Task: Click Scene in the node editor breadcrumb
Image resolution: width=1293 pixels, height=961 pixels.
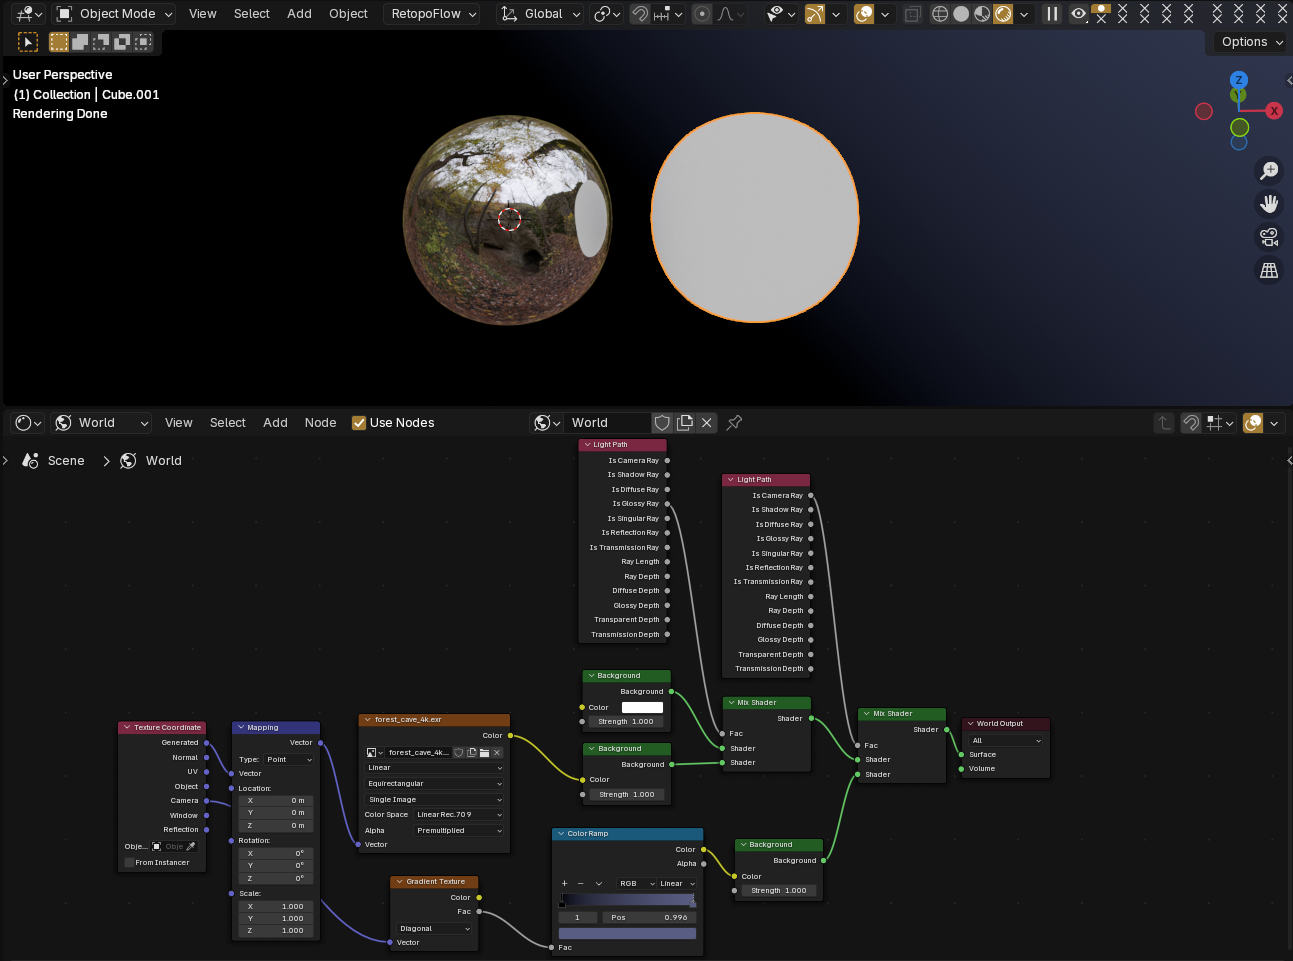Action: (66, 461)
